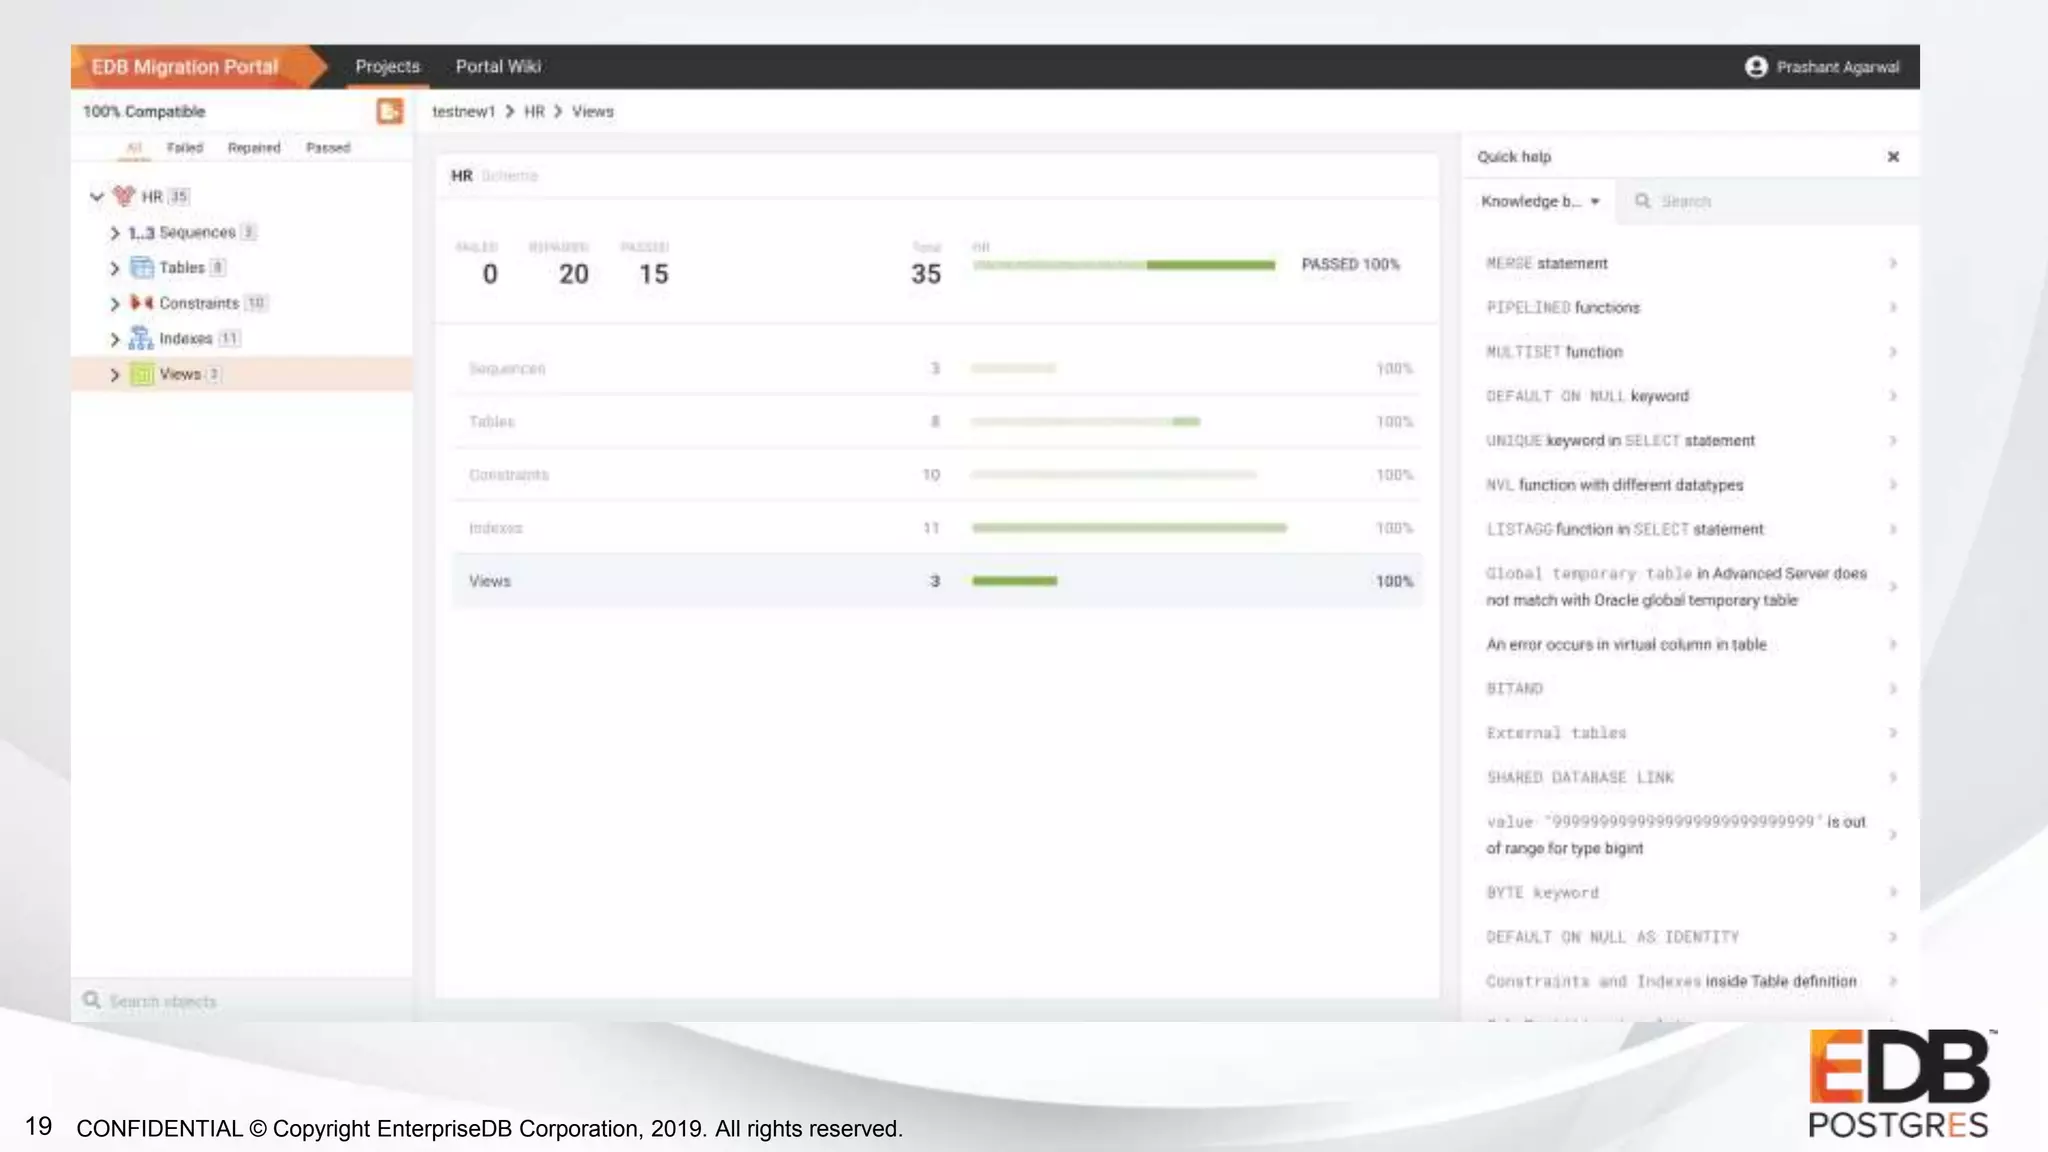Filter objects by the Passed tab

click(x=328, y=148)
